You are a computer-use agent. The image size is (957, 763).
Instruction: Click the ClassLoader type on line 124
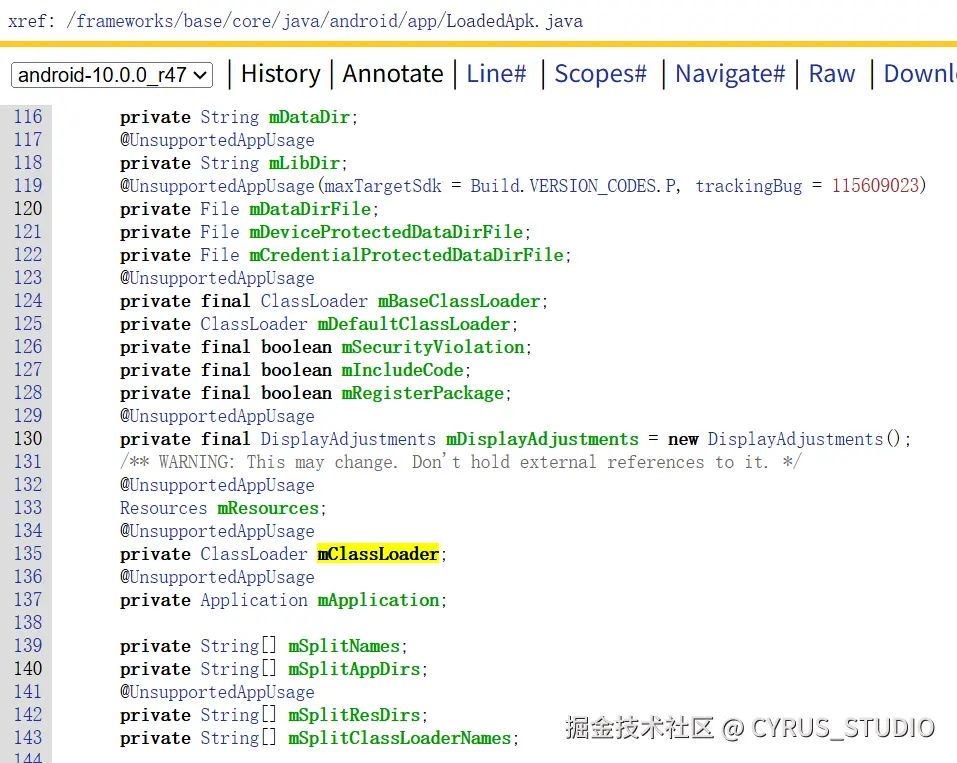(314, 301)
